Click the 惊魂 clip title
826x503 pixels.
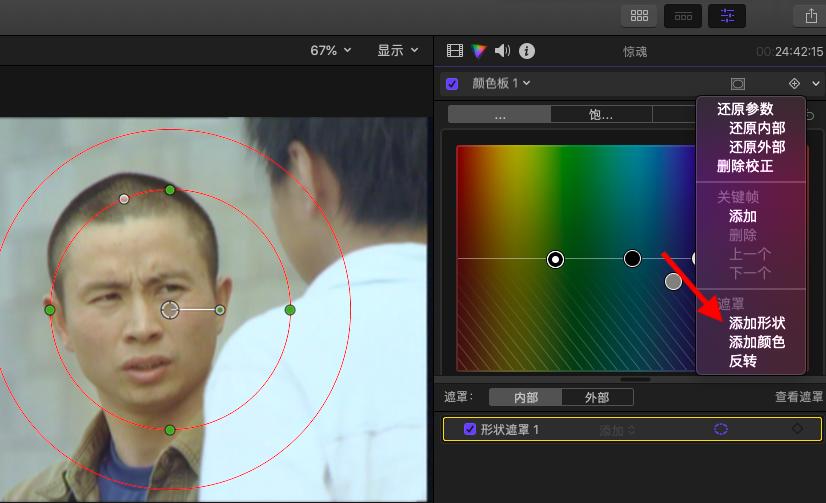pos(635,51)
